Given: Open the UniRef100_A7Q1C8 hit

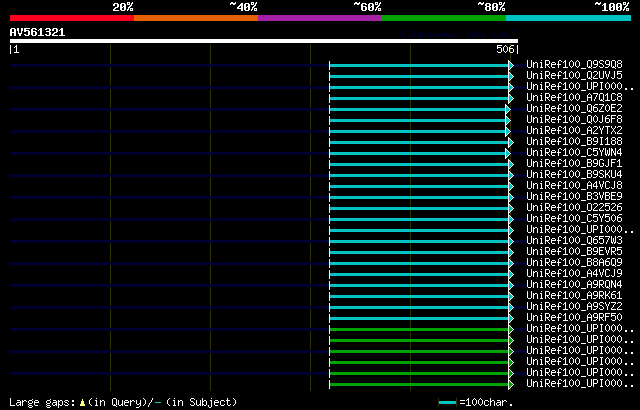Looking at the screenshot, I should [x=574, y=97].
